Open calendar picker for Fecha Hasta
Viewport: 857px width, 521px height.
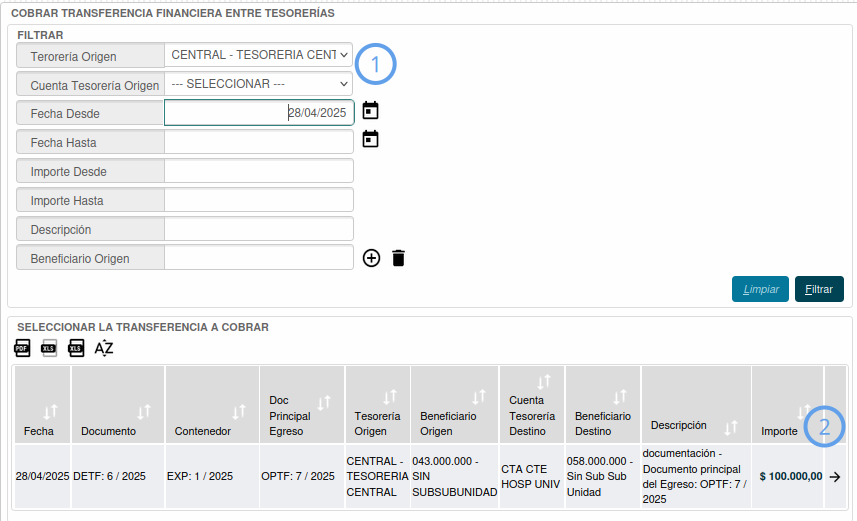tap(370, 140)
